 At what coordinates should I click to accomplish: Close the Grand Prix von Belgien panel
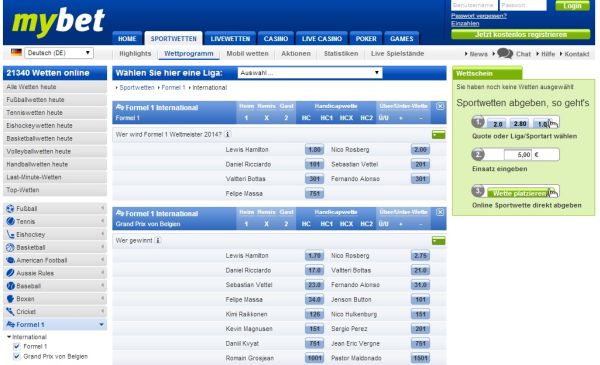tap(440, 212)
